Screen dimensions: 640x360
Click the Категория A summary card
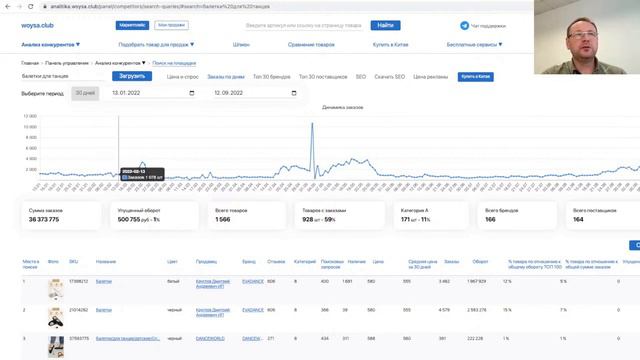430,215
